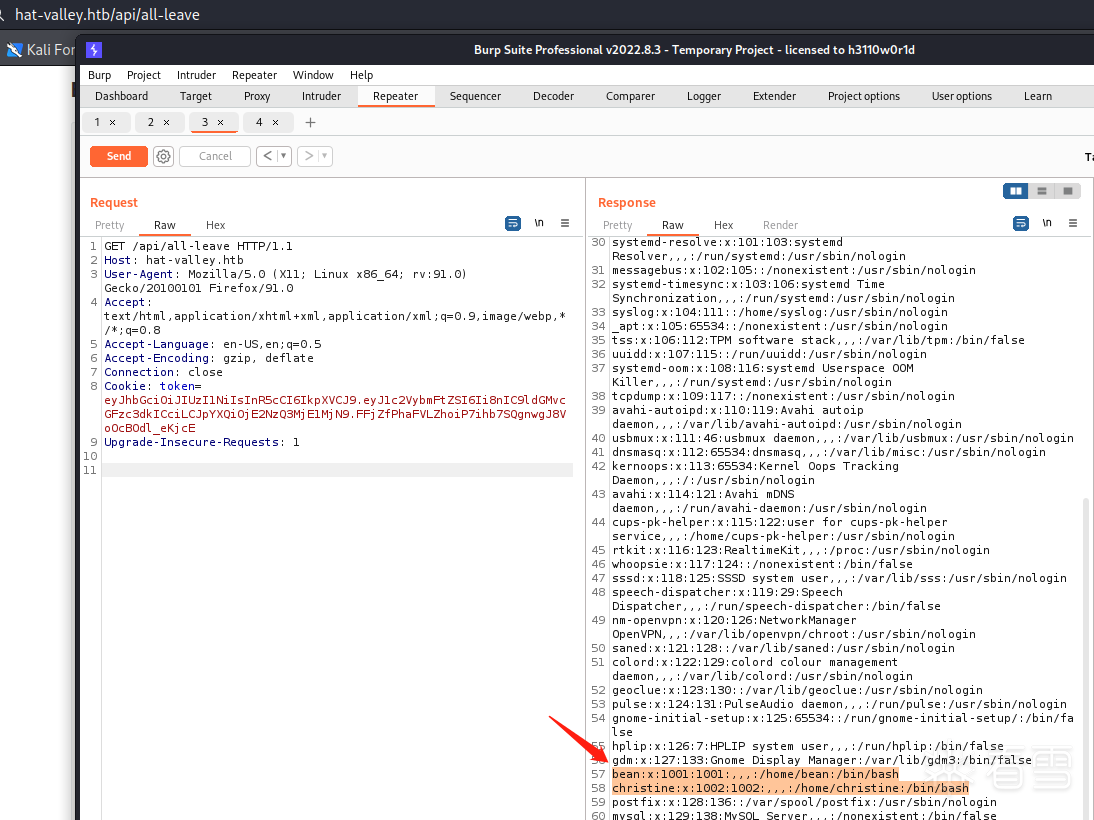Switch to the Target tab
The height and width of the screenshot is (820, 1094).
195,96
